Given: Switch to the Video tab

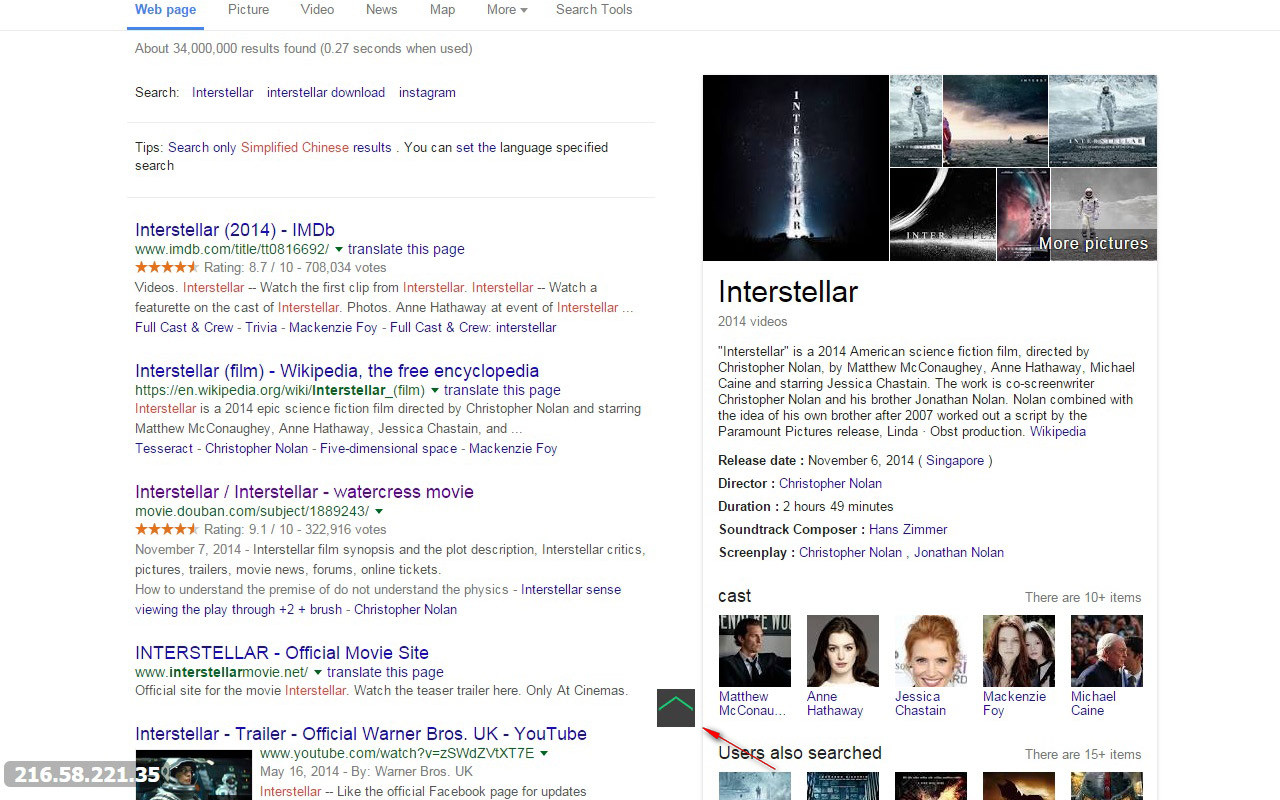Looking at the screenshot, I should 317,10.
